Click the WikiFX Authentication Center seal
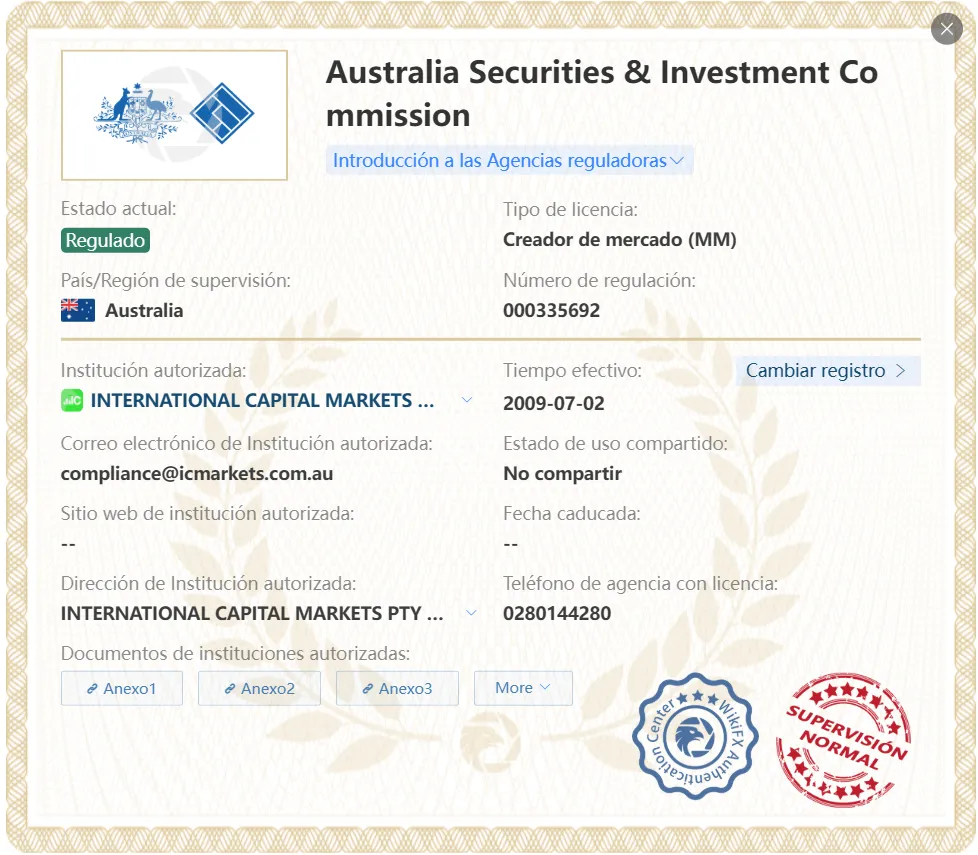Screen dimensions: 978x855 tap(695, 737)
